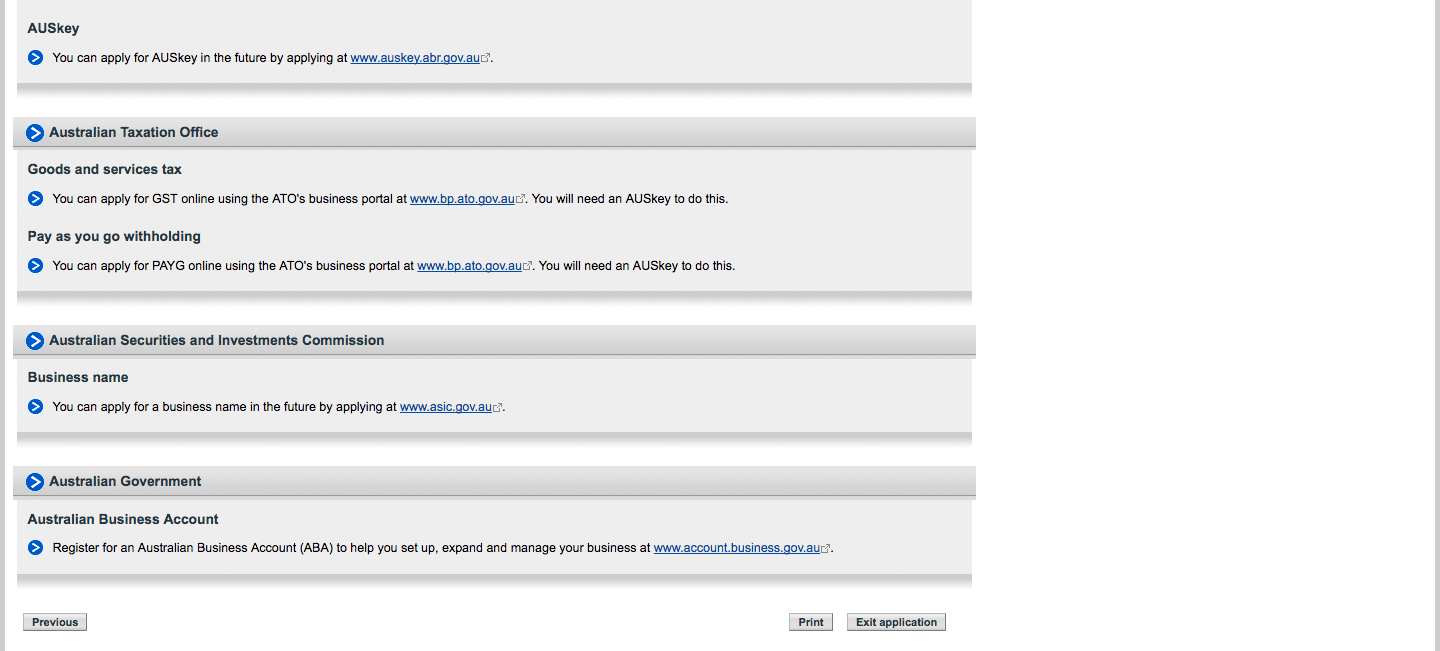Open www.bp.ato.gov.au link in PAYG section
Image resolution: width=1440 pixels, height=651 pixels.
tap(469, 266)
